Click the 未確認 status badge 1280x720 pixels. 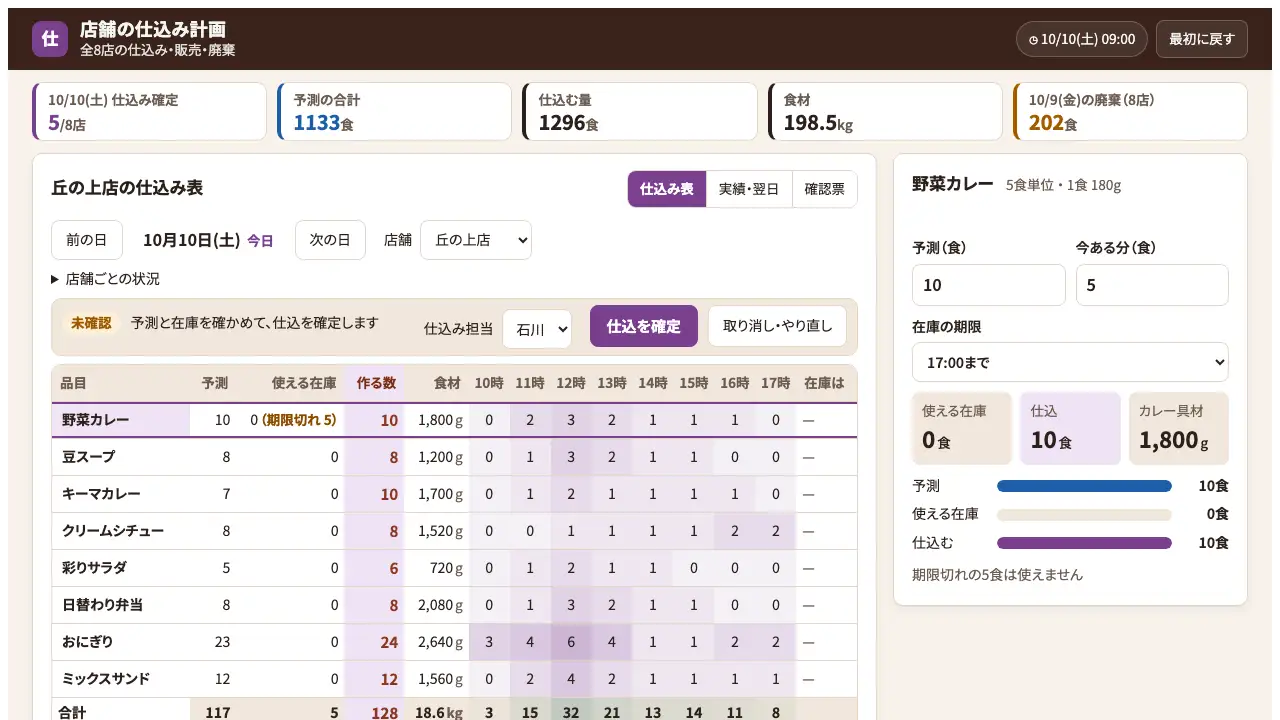(x=91, y=323)
